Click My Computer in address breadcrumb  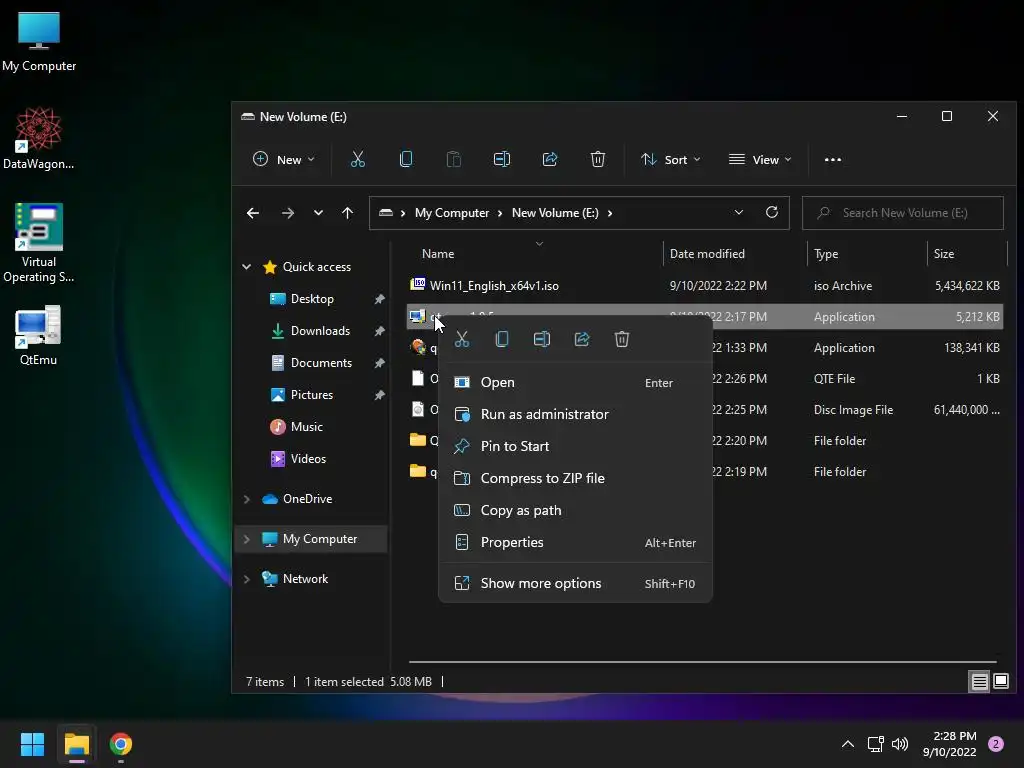click(x=452, y=213)
